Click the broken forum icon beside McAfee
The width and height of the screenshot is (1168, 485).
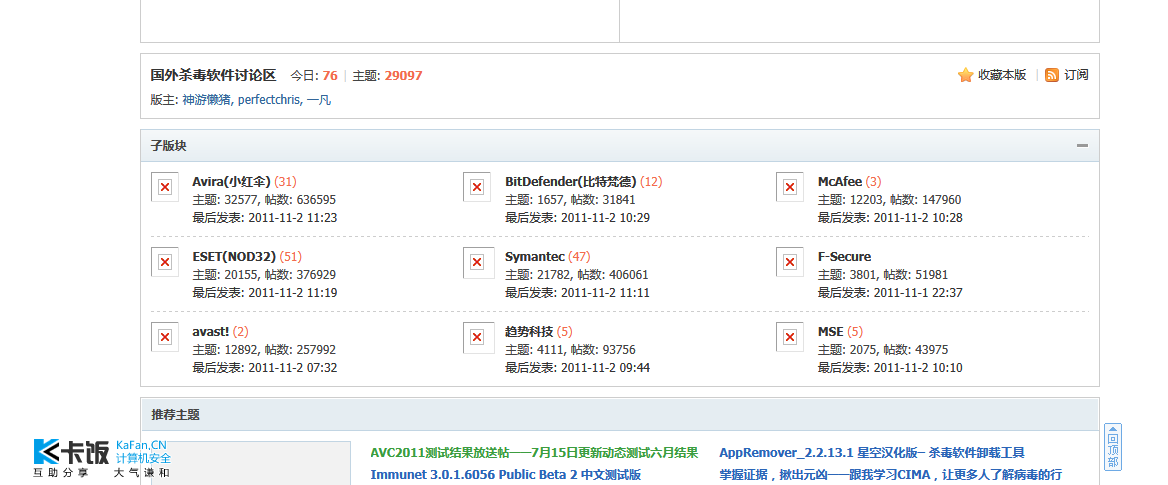coord(790,186)
